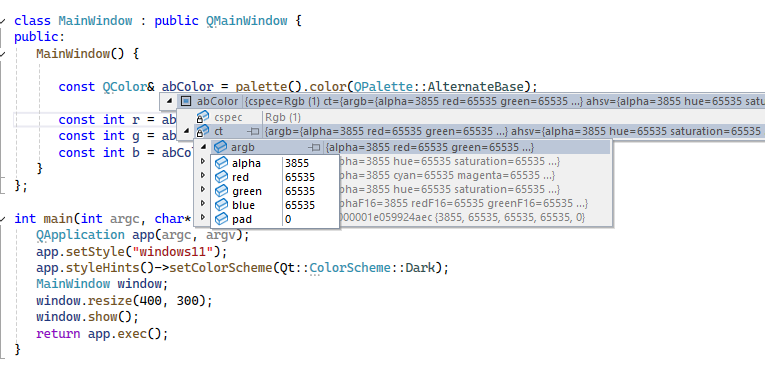765x382 pixels.
Task: Click the green value 65535
Action: pos(300,191)
